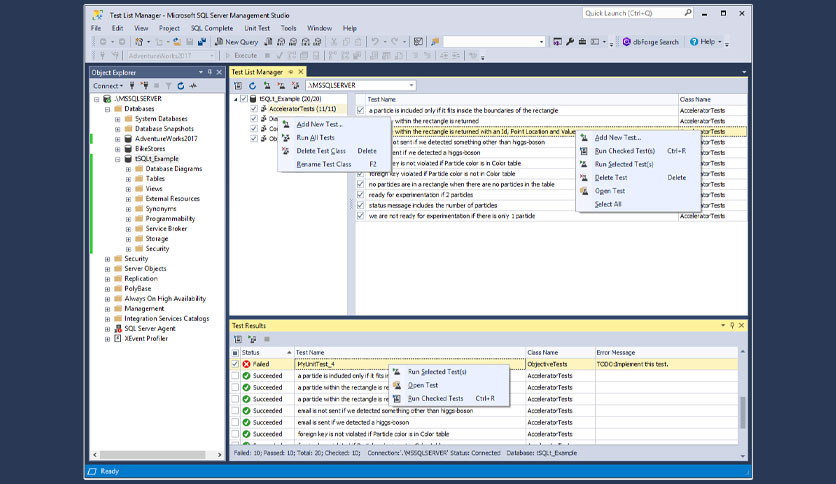This screenshot has height=484, width=836.
Task: Click the disconnect icon in Object Explorer toolbar
Action: coord(144,86)
